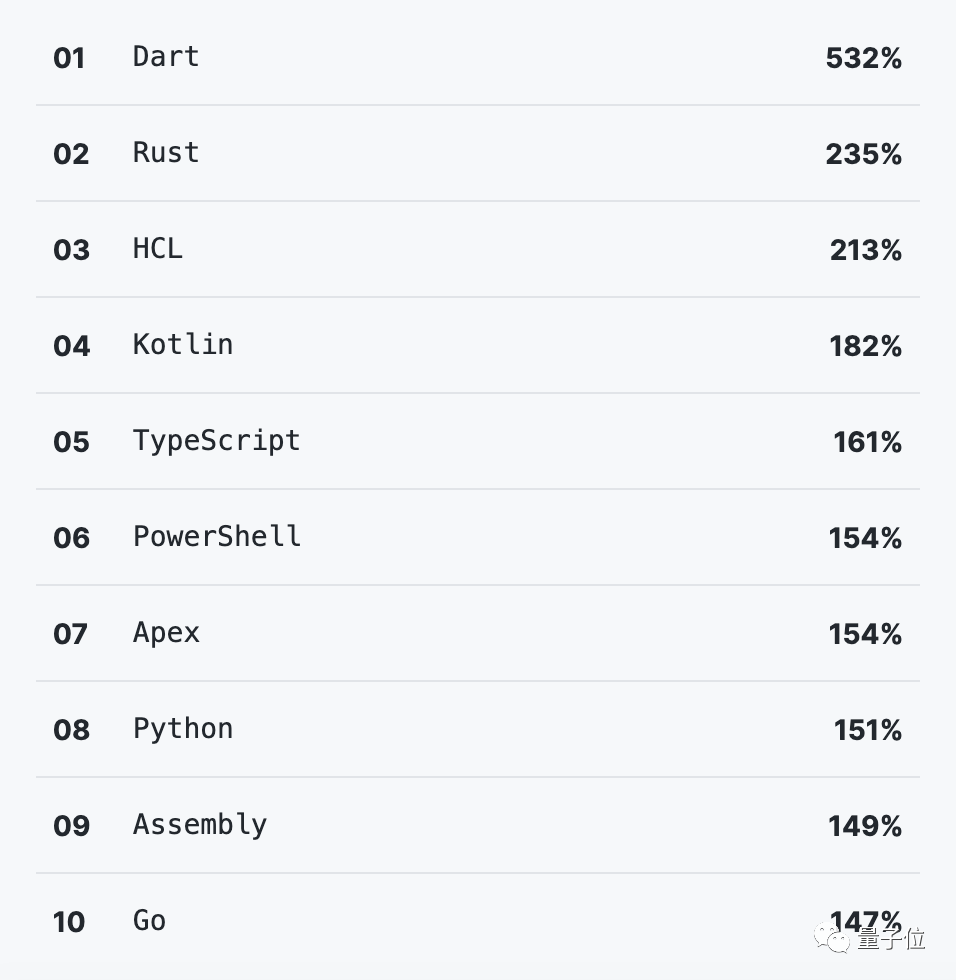
Task: Click the PowerShell language name
Action: pyautogui.click(x=217, y=537)
